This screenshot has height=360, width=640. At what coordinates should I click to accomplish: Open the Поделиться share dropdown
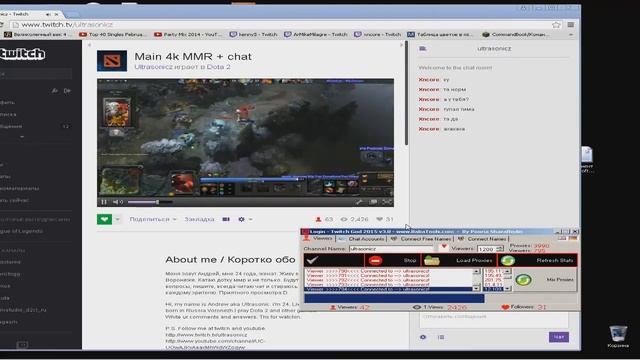click(x=153, y=219)
